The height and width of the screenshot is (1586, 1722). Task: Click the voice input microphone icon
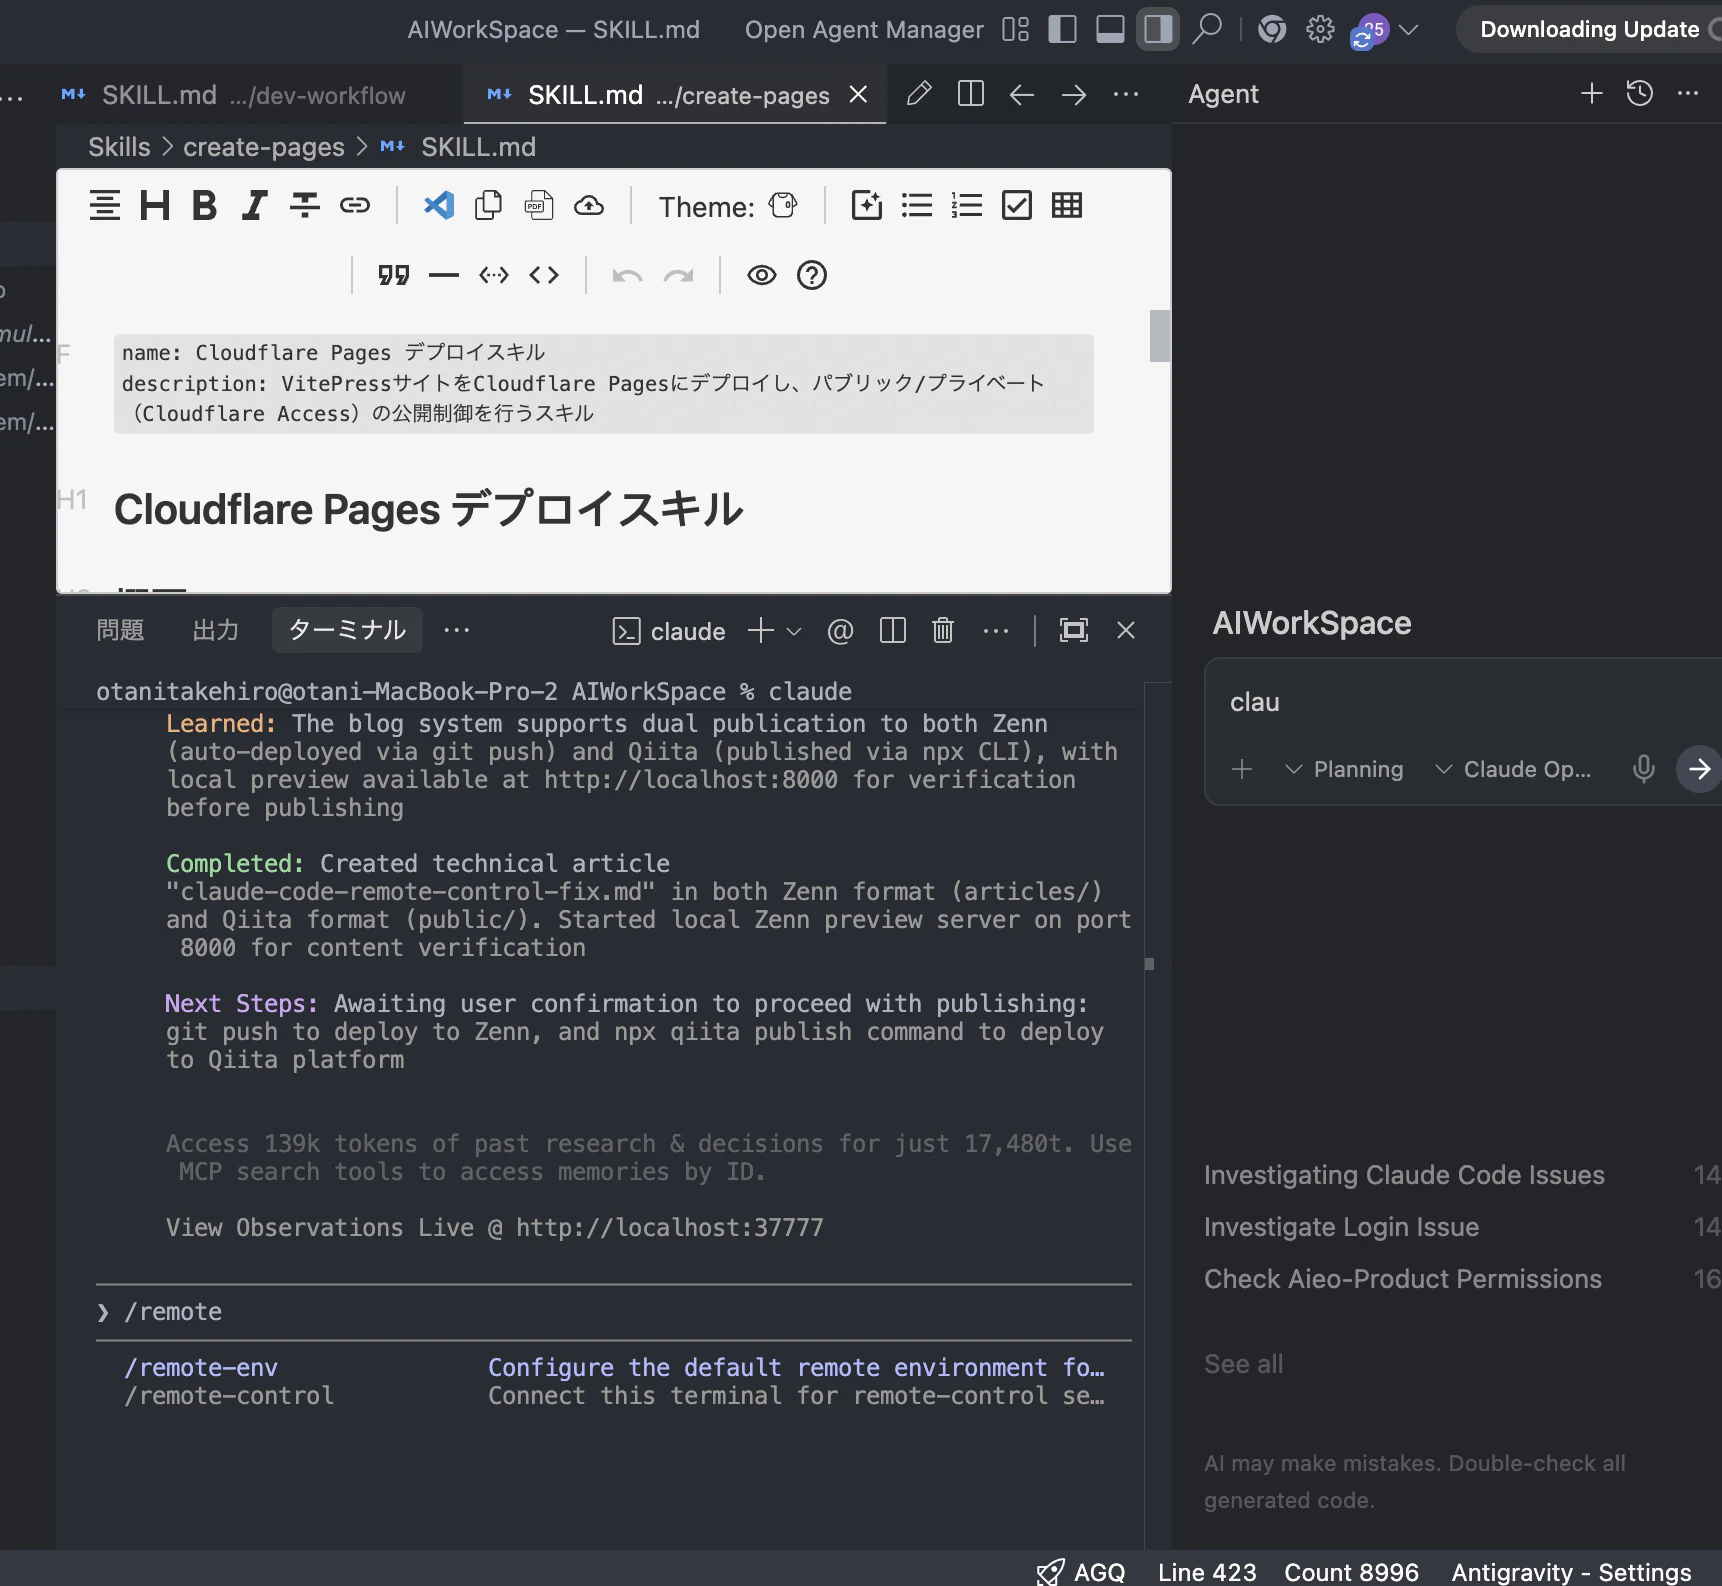click(1643, 769)
